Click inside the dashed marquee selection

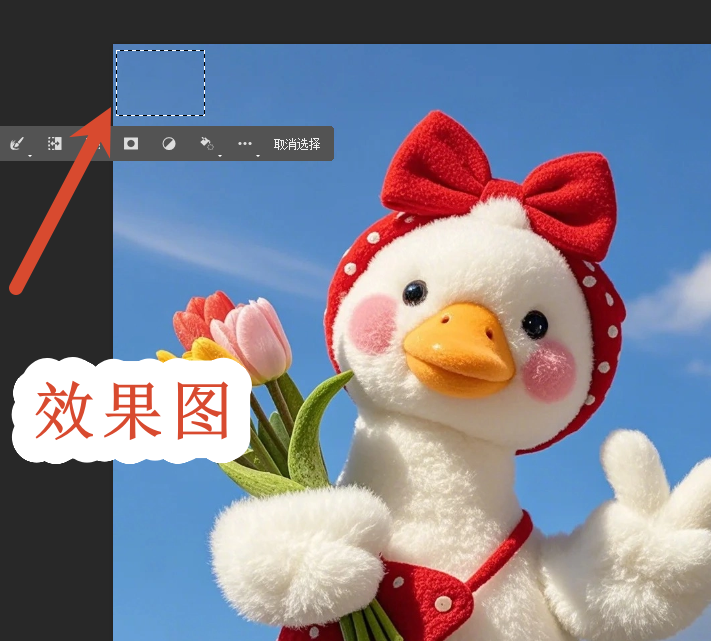point(161,83)
